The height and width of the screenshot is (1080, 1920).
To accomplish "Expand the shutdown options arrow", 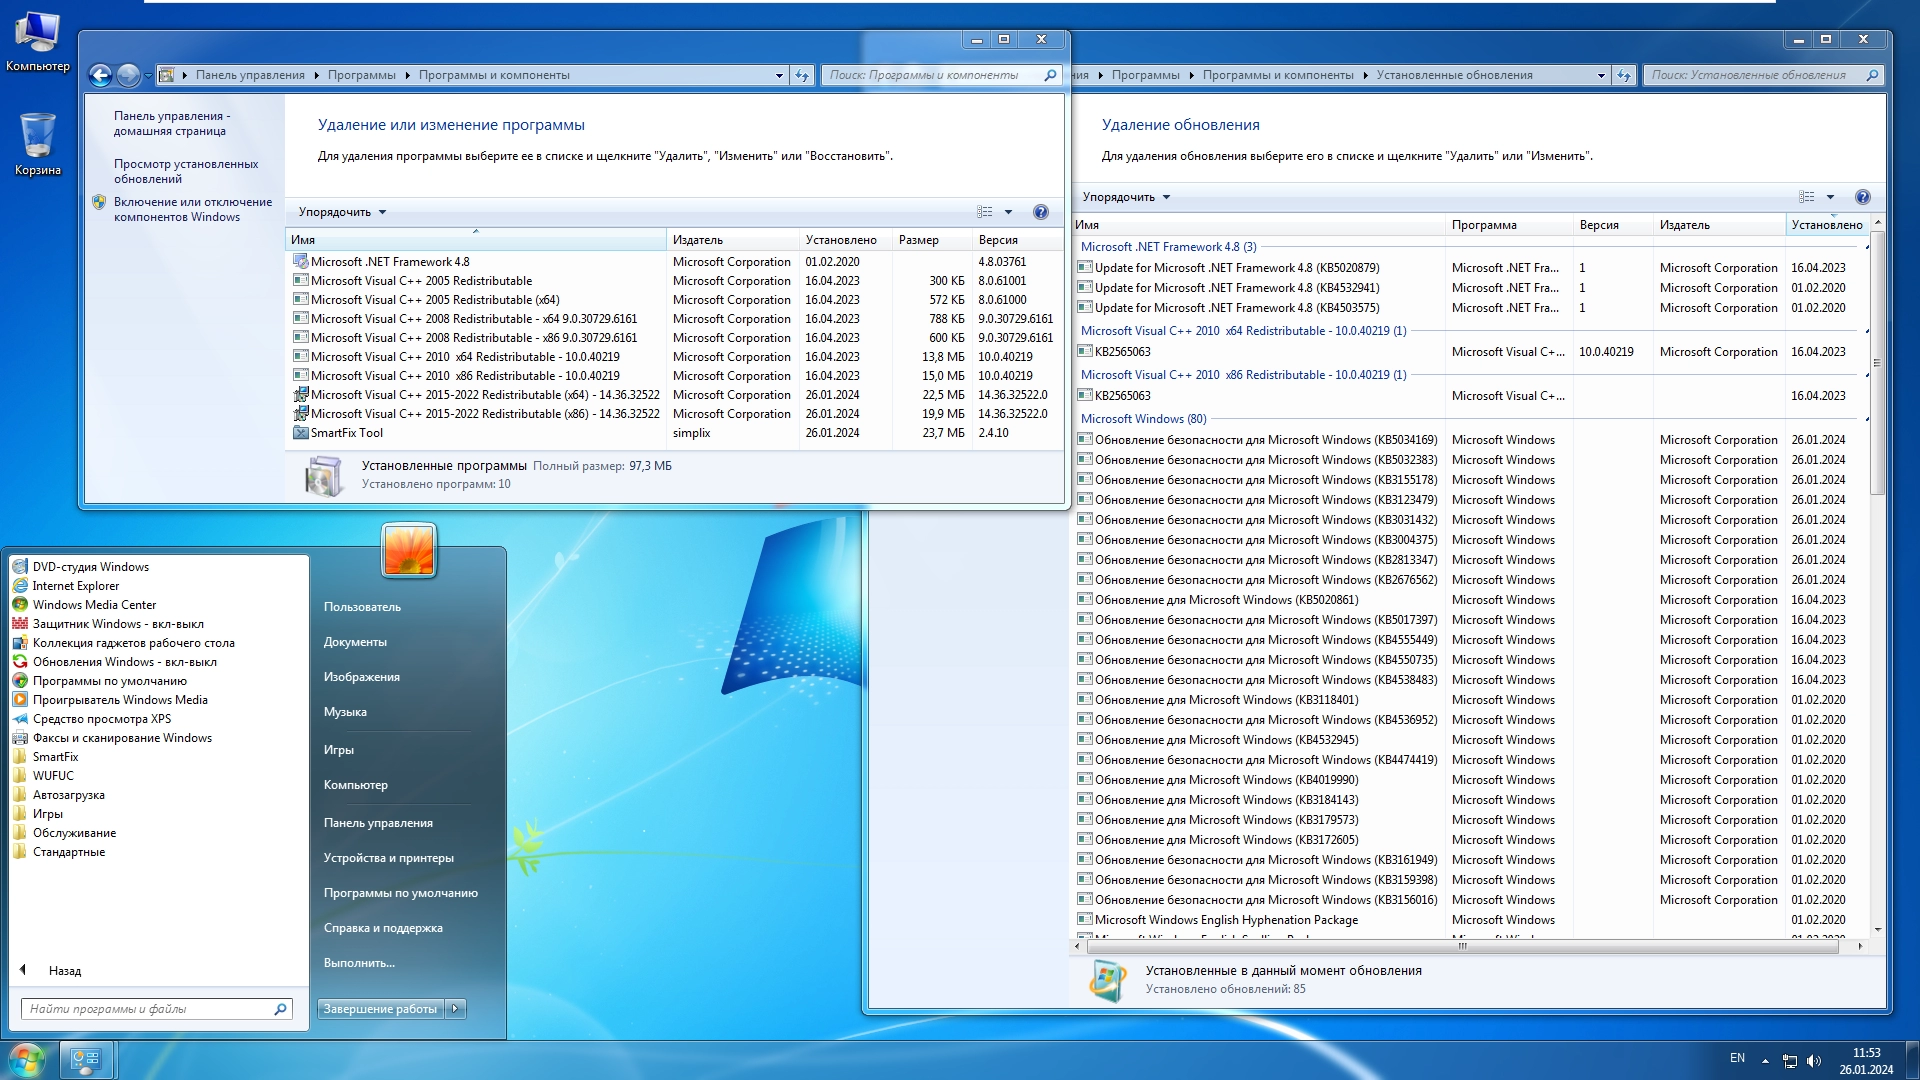I will tap(455, 1009).
